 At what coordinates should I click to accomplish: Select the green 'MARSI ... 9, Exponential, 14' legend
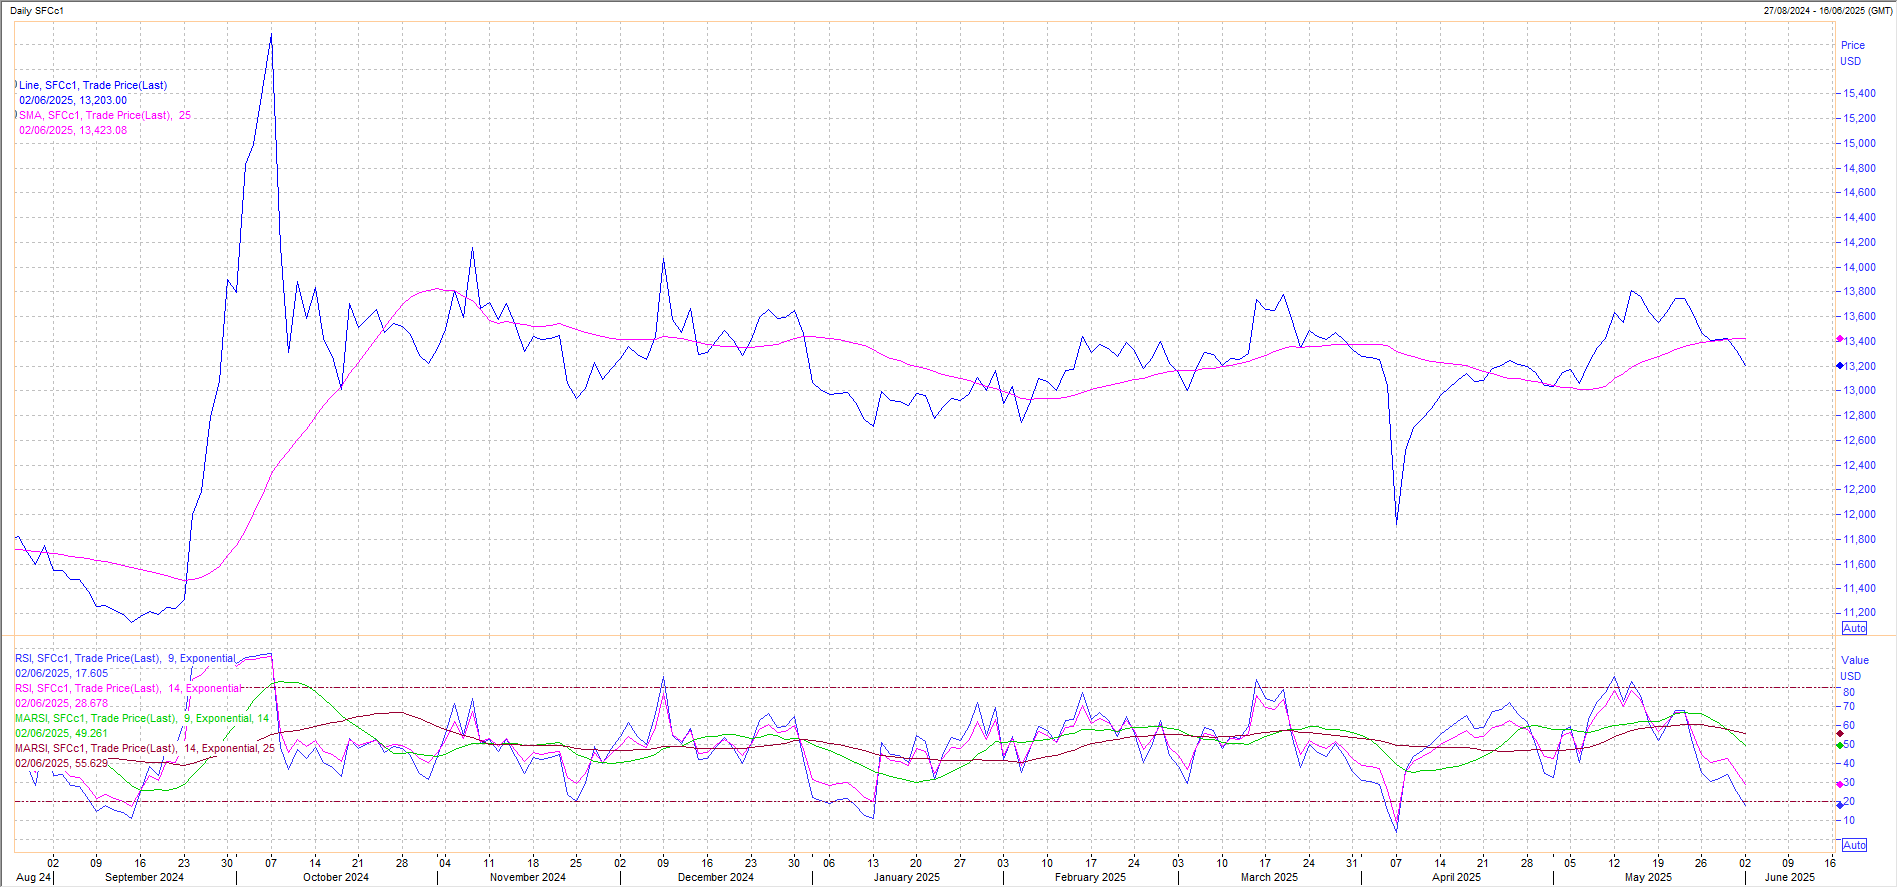click(x=142, y=719)
